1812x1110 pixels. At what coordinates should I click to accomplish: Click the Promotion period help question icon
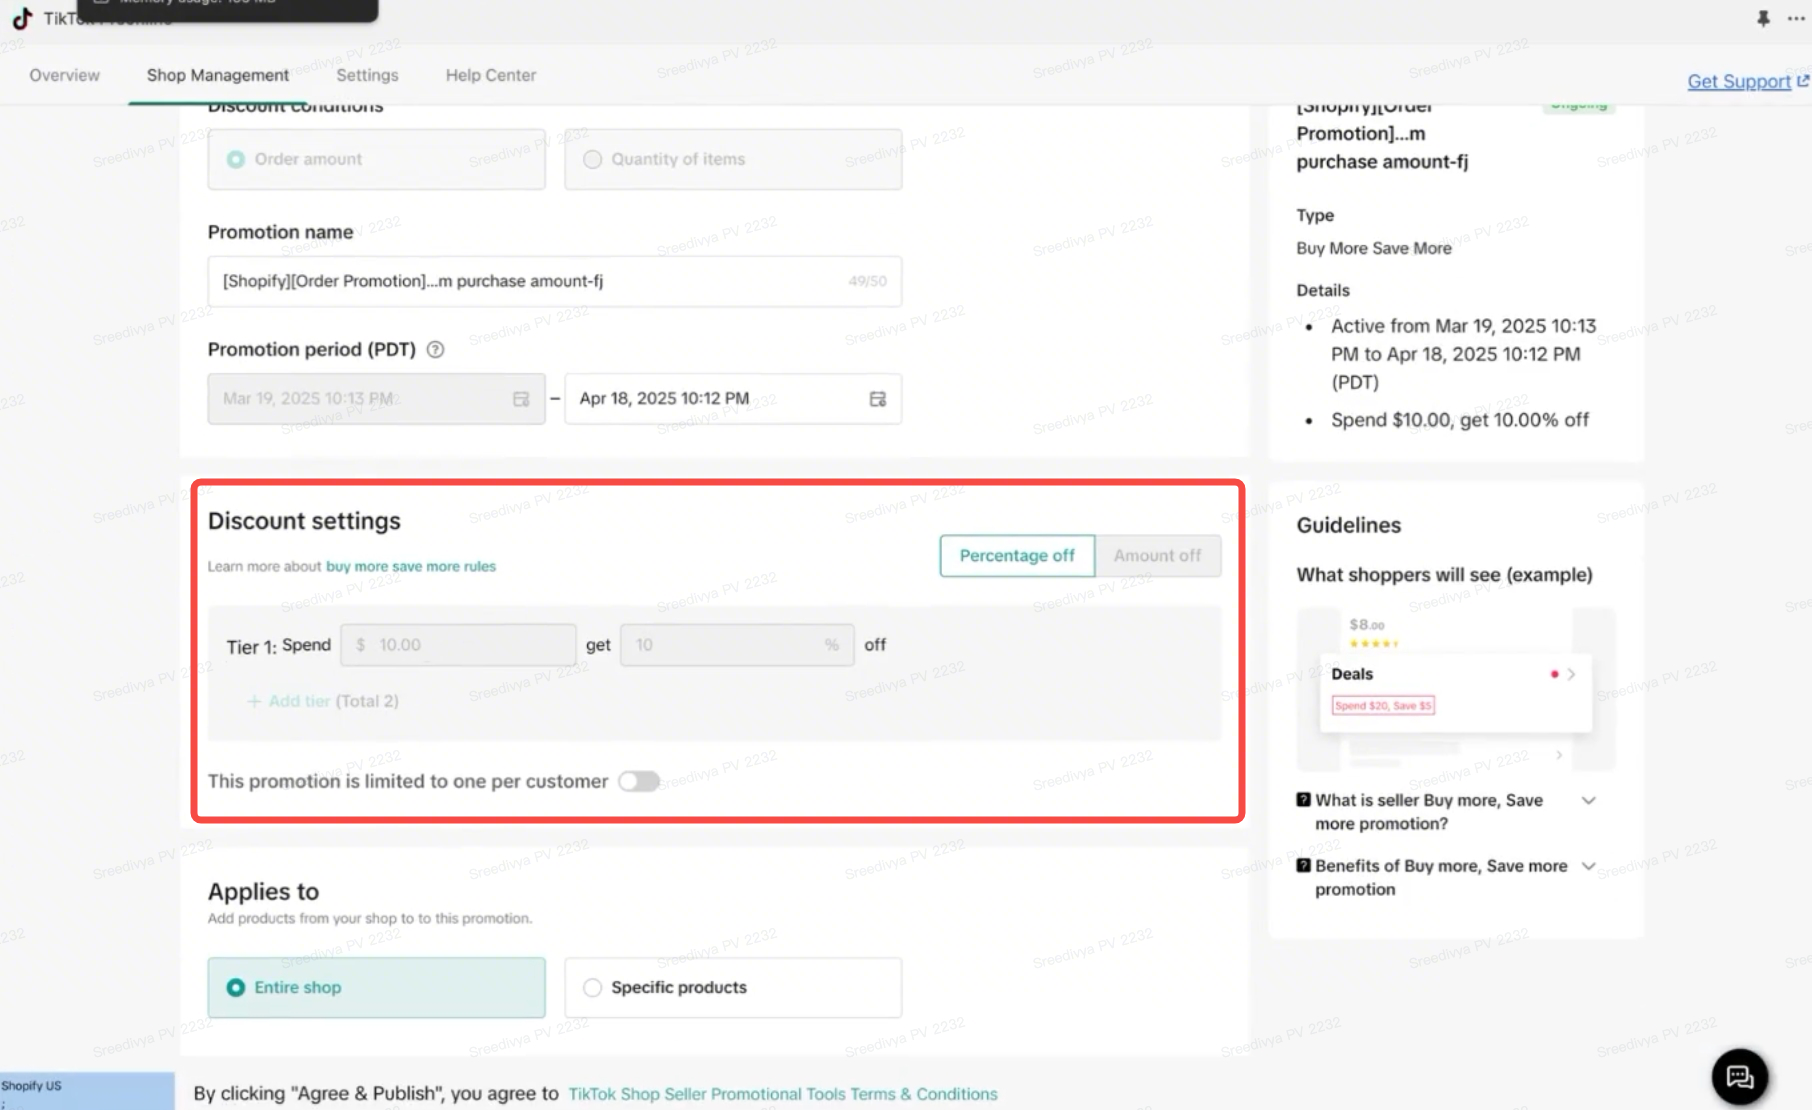pyautogui.click(x=435, y=350)
